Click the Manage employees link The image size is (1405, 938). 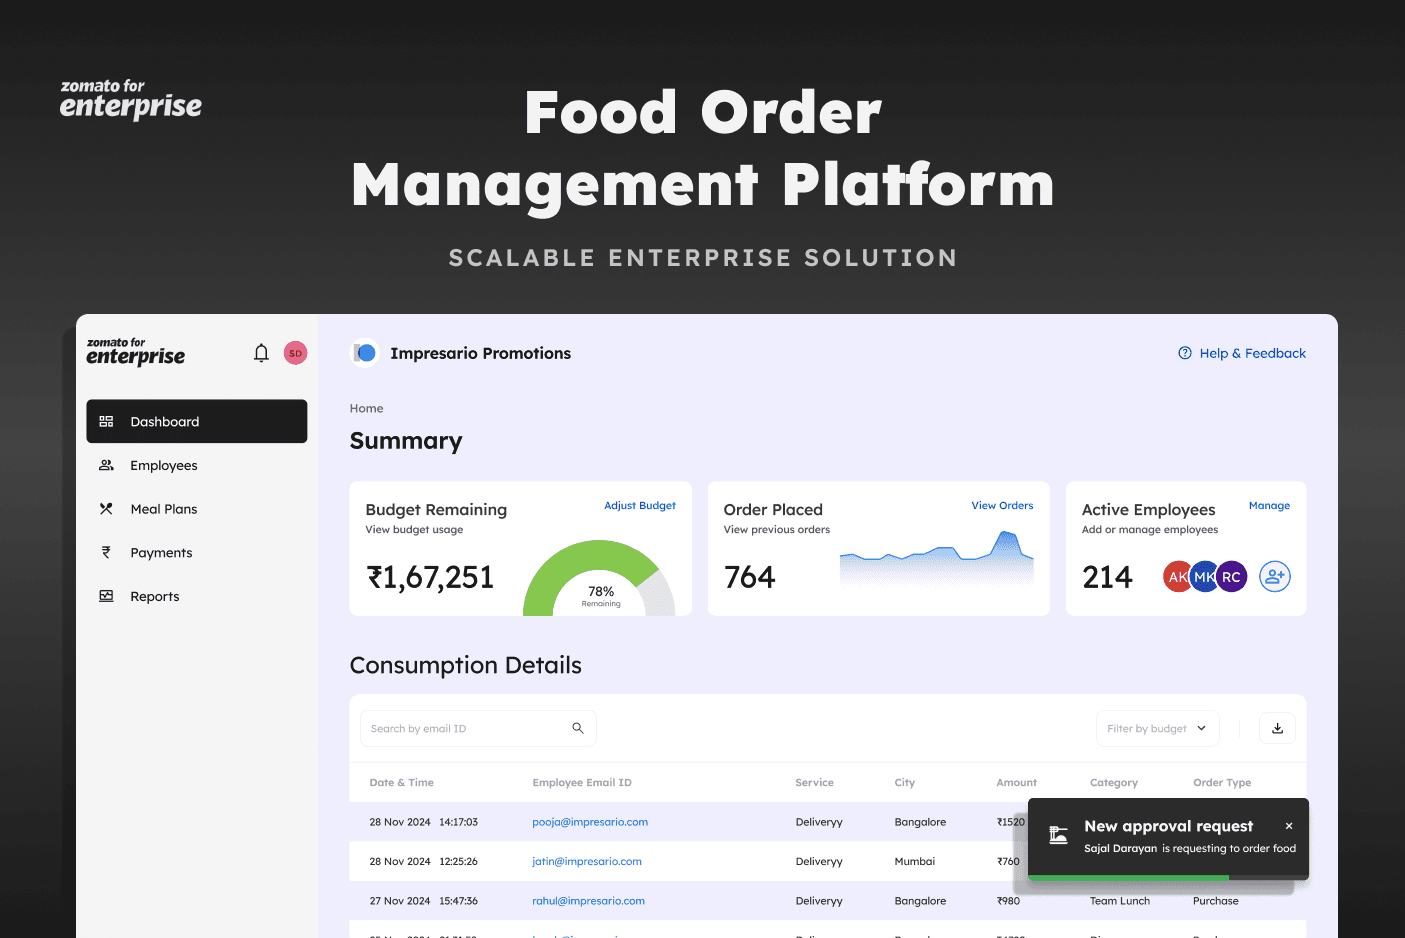click(1269, 506)
